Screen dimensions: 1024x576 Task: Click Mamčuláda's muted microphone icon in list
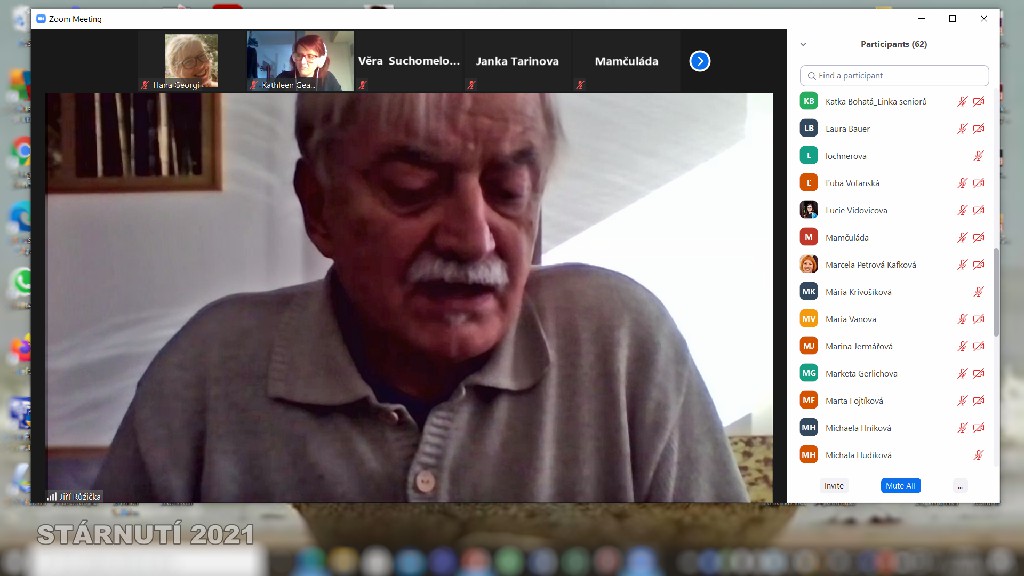[962, 238]
